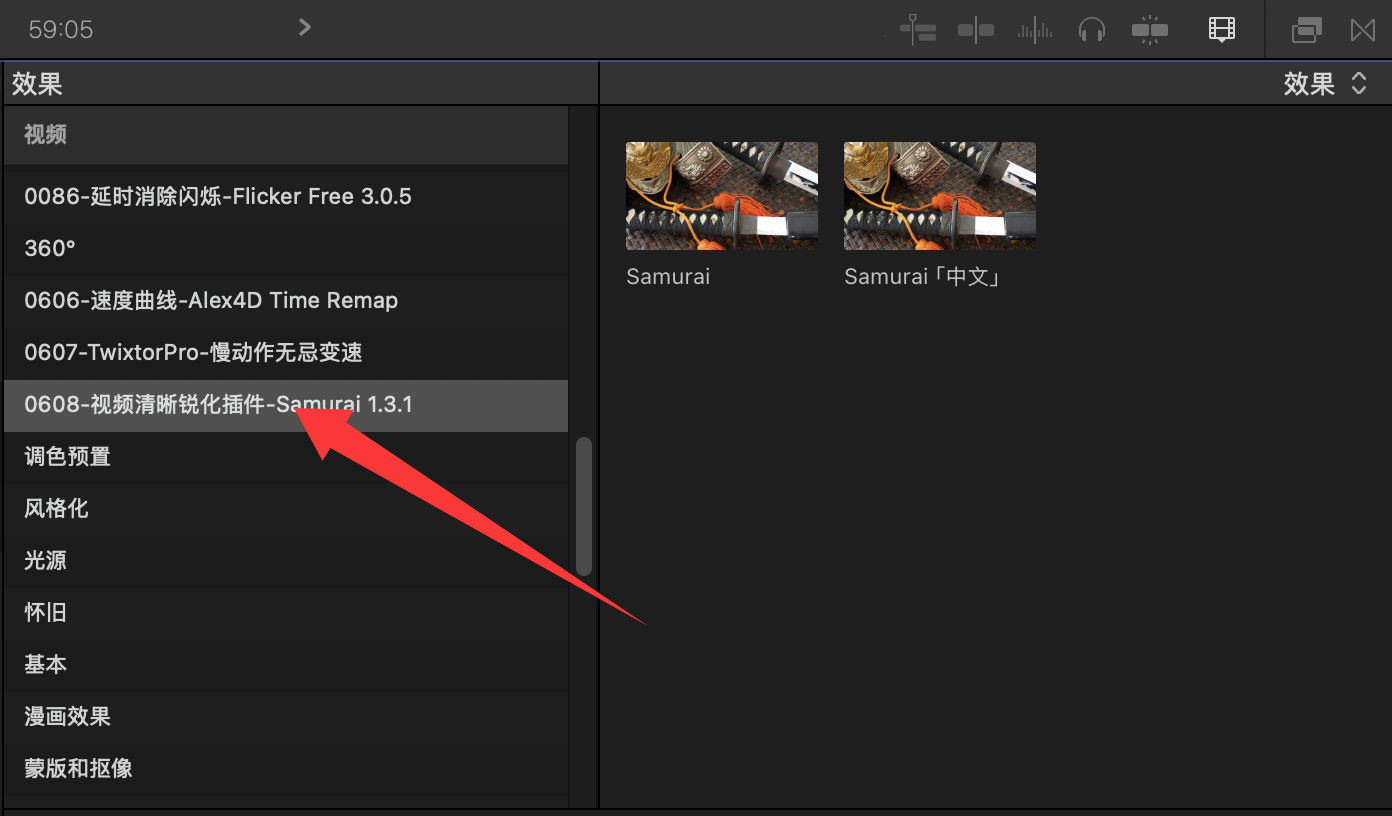Select the Samurai effect thumbnail

tap(721, 196)
